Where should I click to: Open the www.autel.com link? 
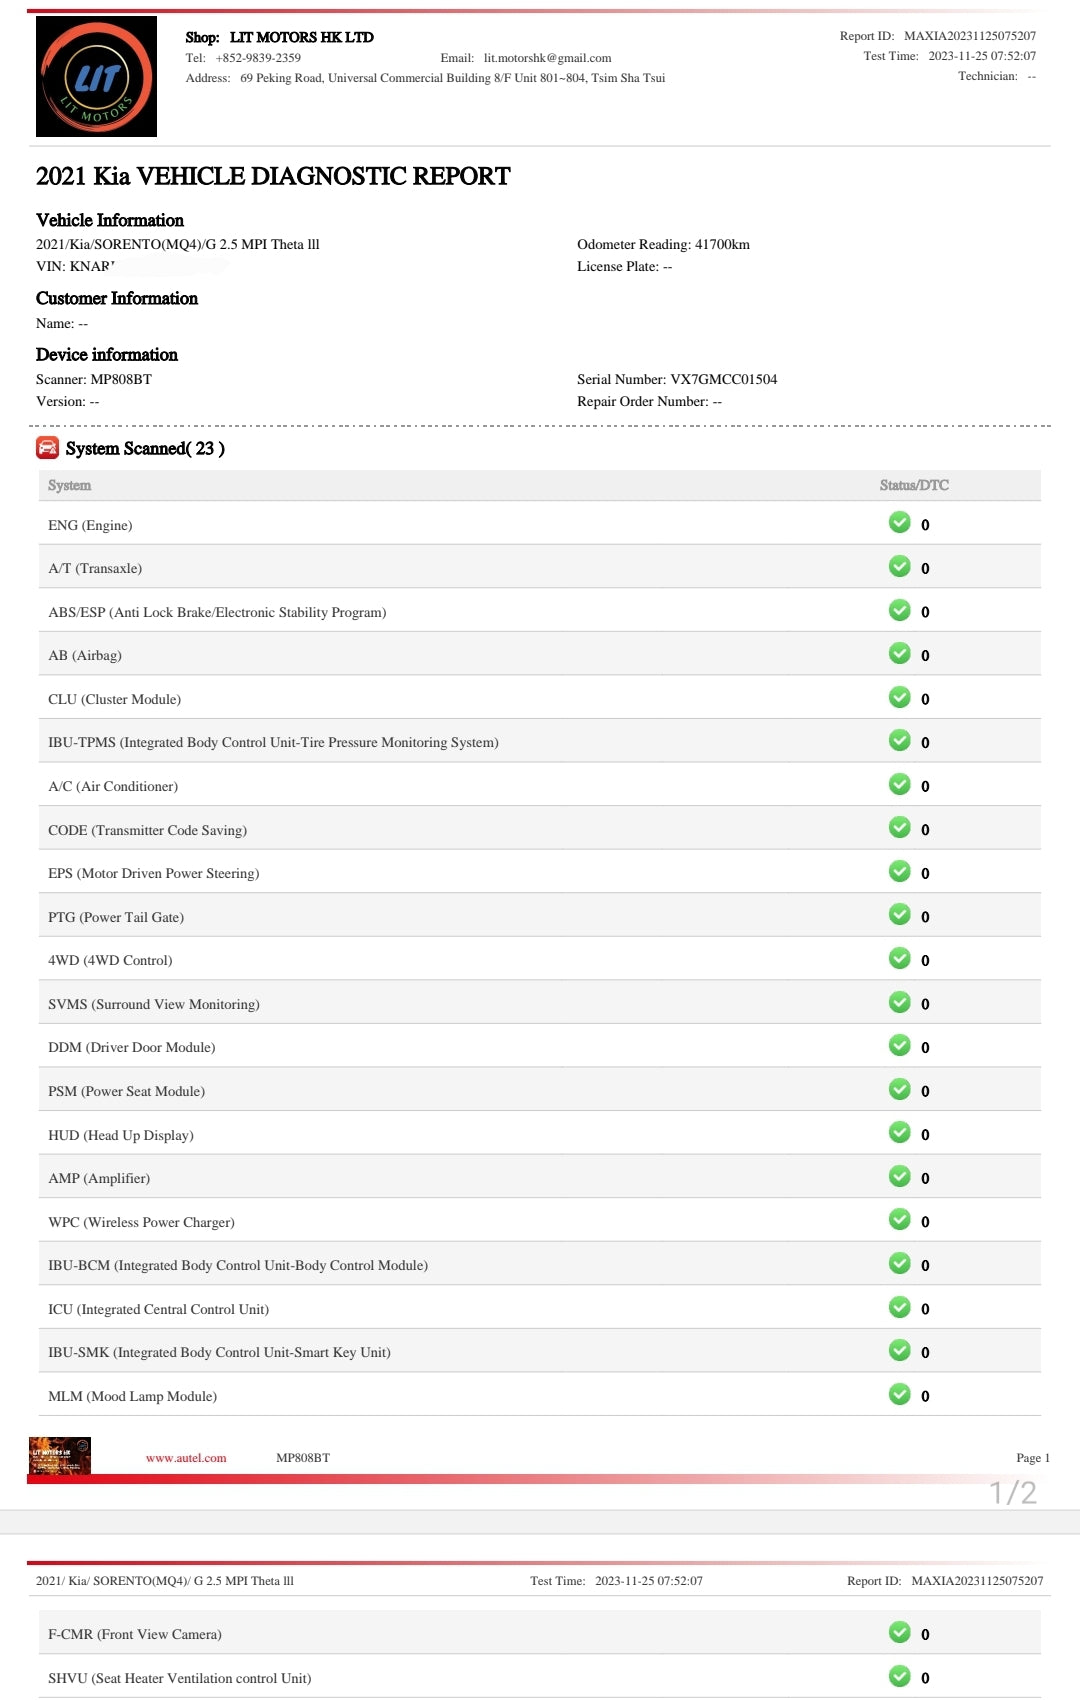pos(186,1458)
